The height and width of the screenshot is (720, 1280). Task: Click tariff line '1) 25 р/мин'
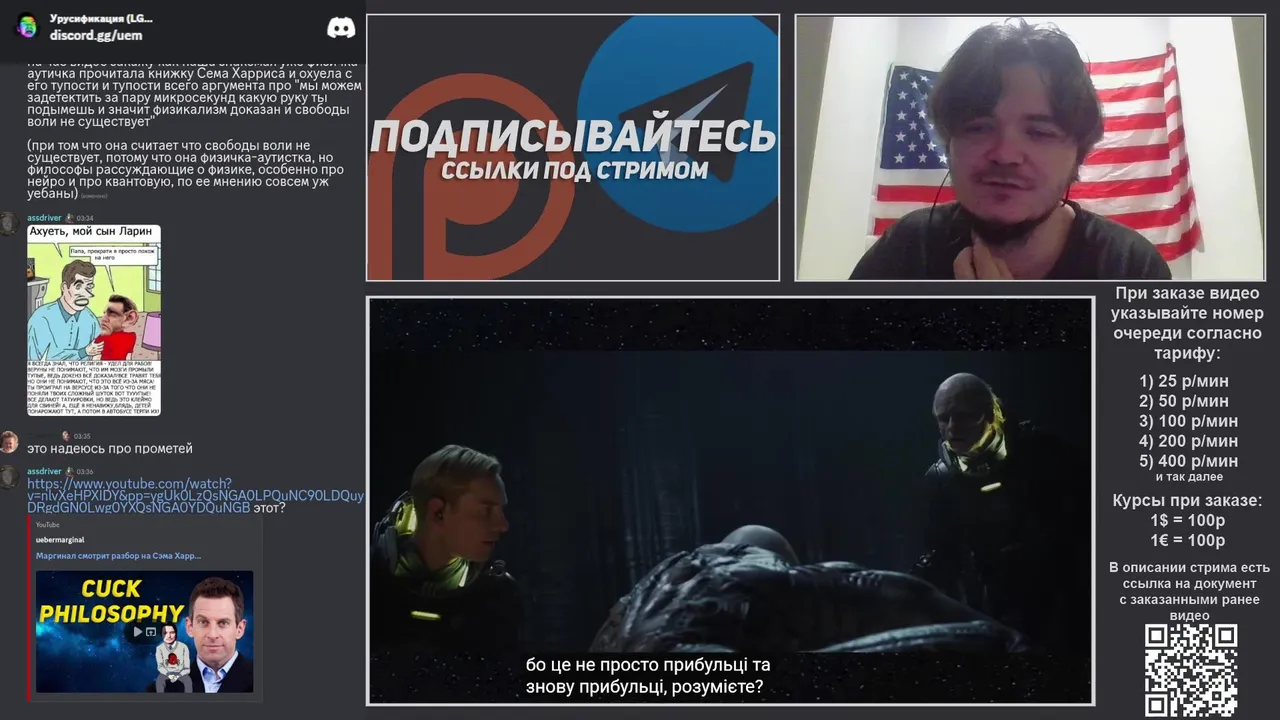(x=1184, y=381)
